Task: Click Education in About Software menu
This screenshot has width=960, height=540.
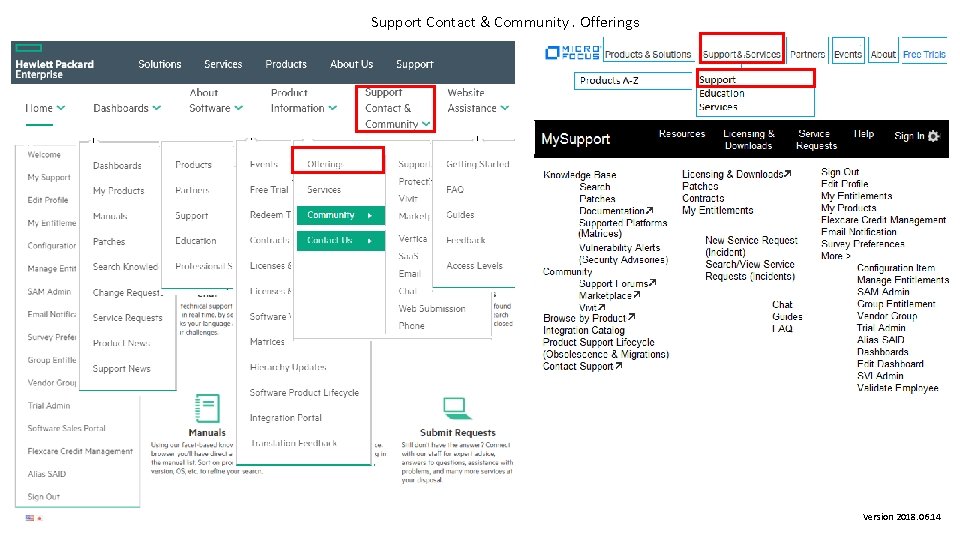Action: (195, 241)
